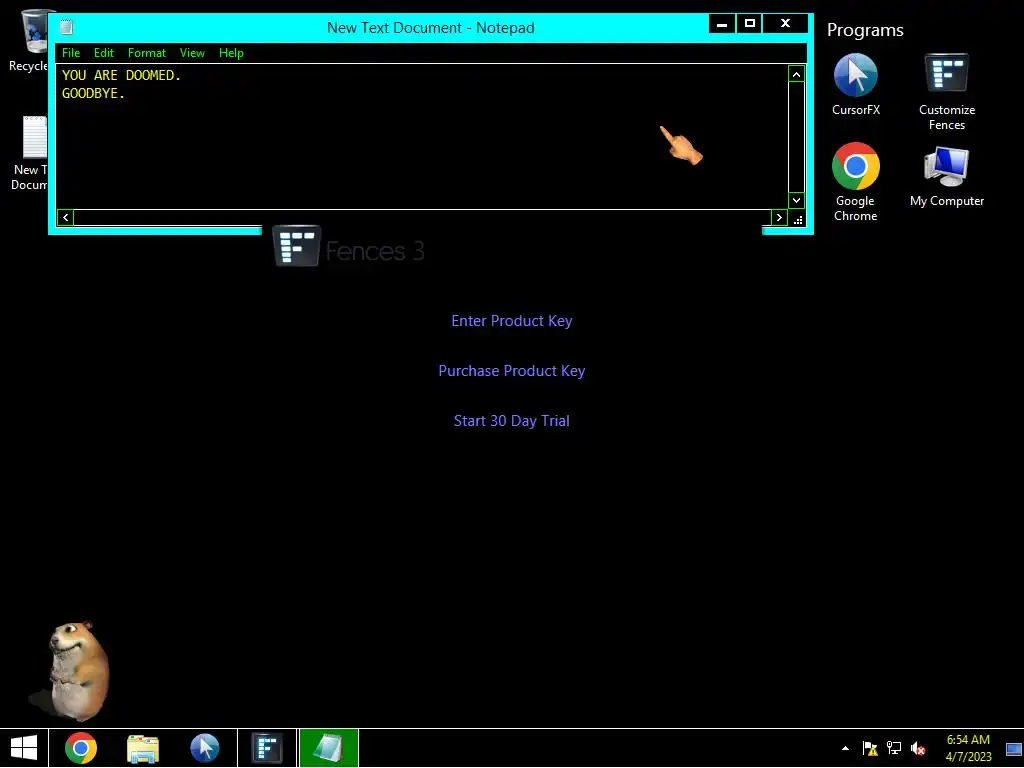
Task: Switch to CursorFX on the taskbar
Action: click(x=204, y=748)
